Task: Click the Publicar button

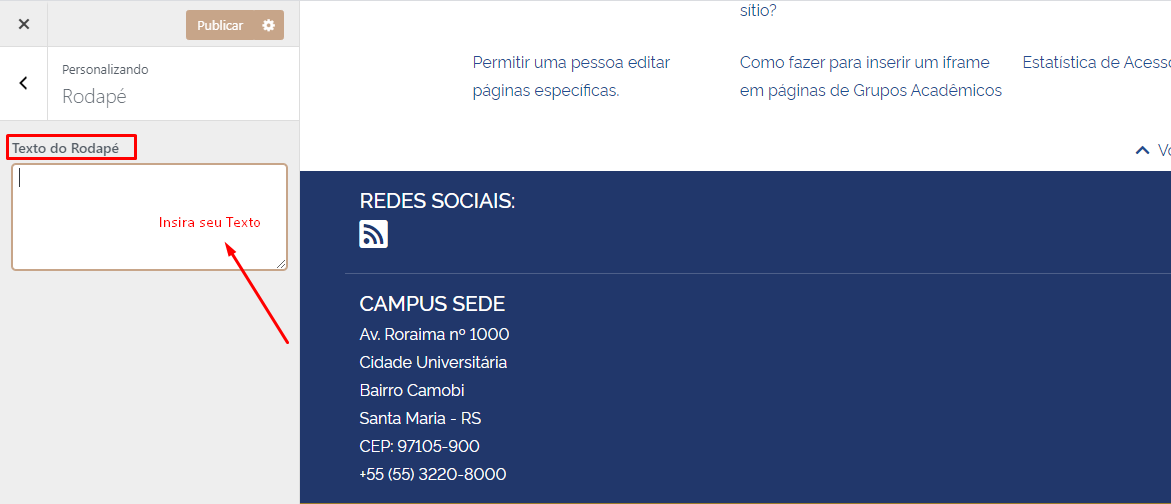Action: point(220,26)
